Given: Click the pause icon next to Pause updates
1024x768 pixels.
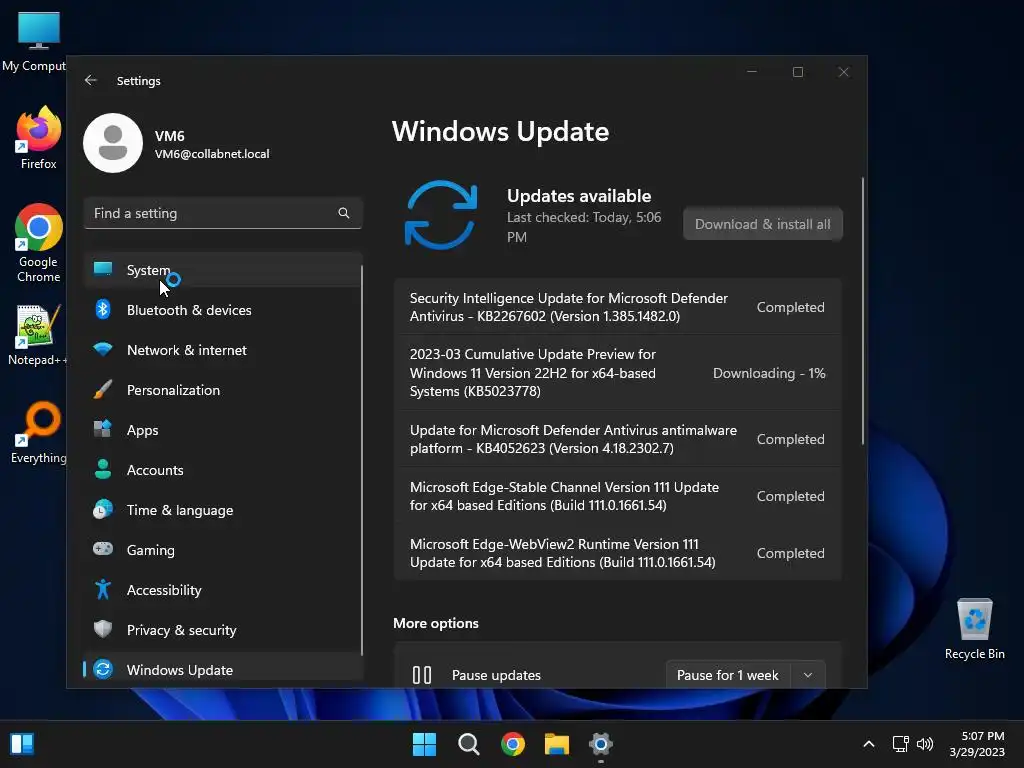Looking at the screenshot, I should [x=422, y=675].
